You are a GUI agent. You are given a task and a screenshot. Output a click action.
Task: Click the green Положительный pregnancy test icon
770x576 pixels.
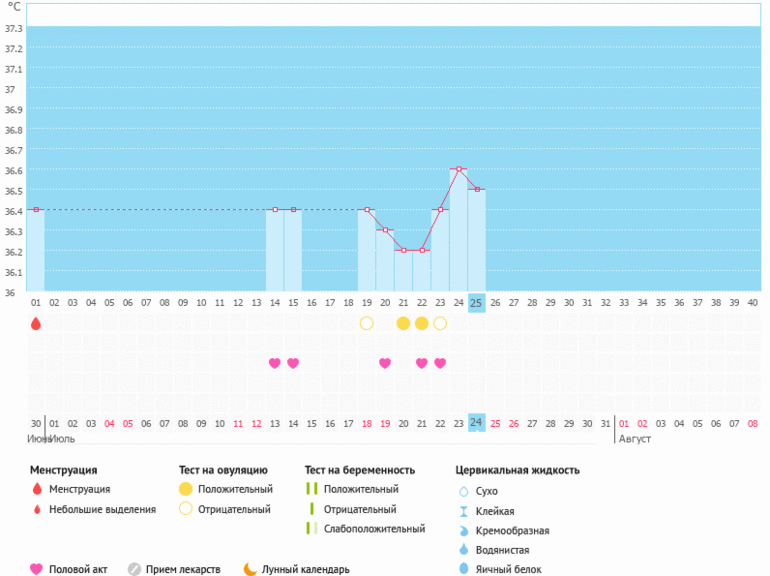pos(311,489)
